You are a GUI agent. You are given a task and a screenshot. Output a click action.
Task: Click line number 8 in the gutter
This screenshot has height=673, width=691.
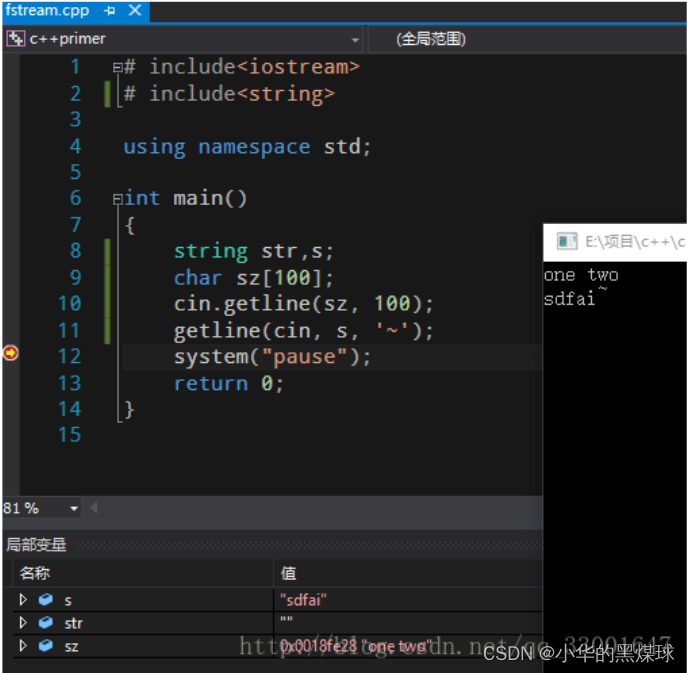coord(75,251)
